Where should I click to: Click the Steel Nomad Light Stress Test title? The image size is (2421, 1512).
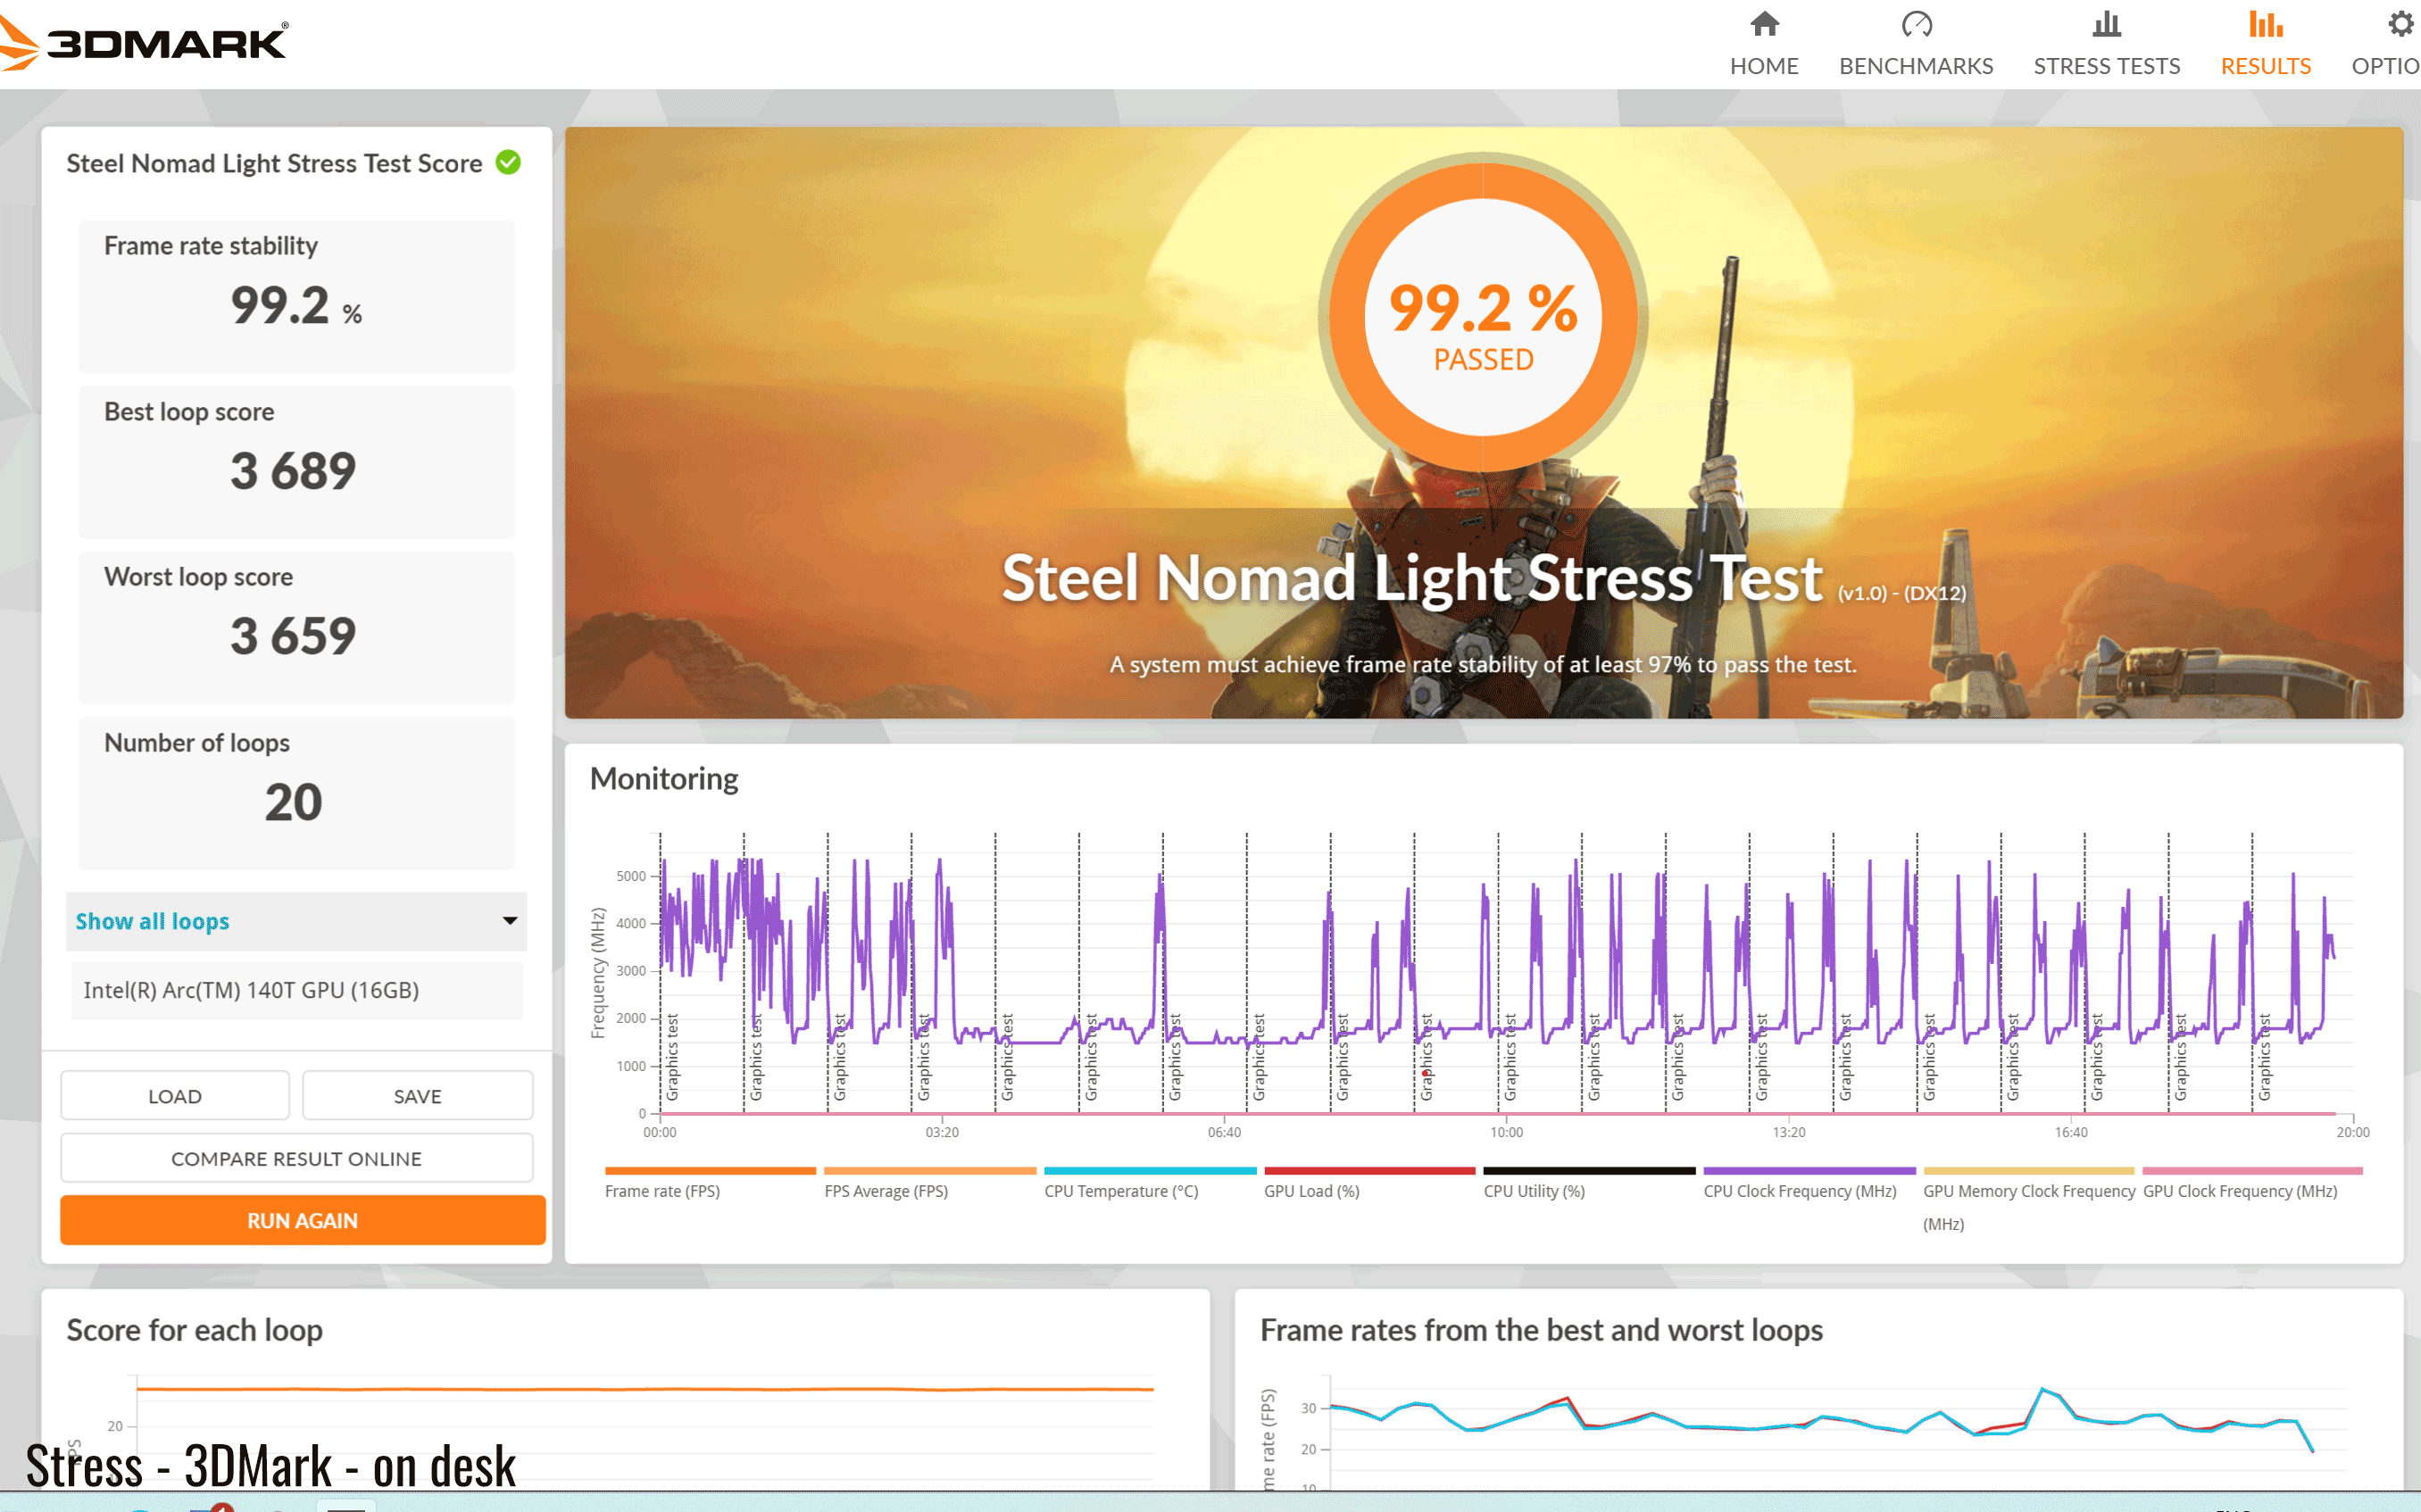pyautogui.click(x=1412, y=578)
